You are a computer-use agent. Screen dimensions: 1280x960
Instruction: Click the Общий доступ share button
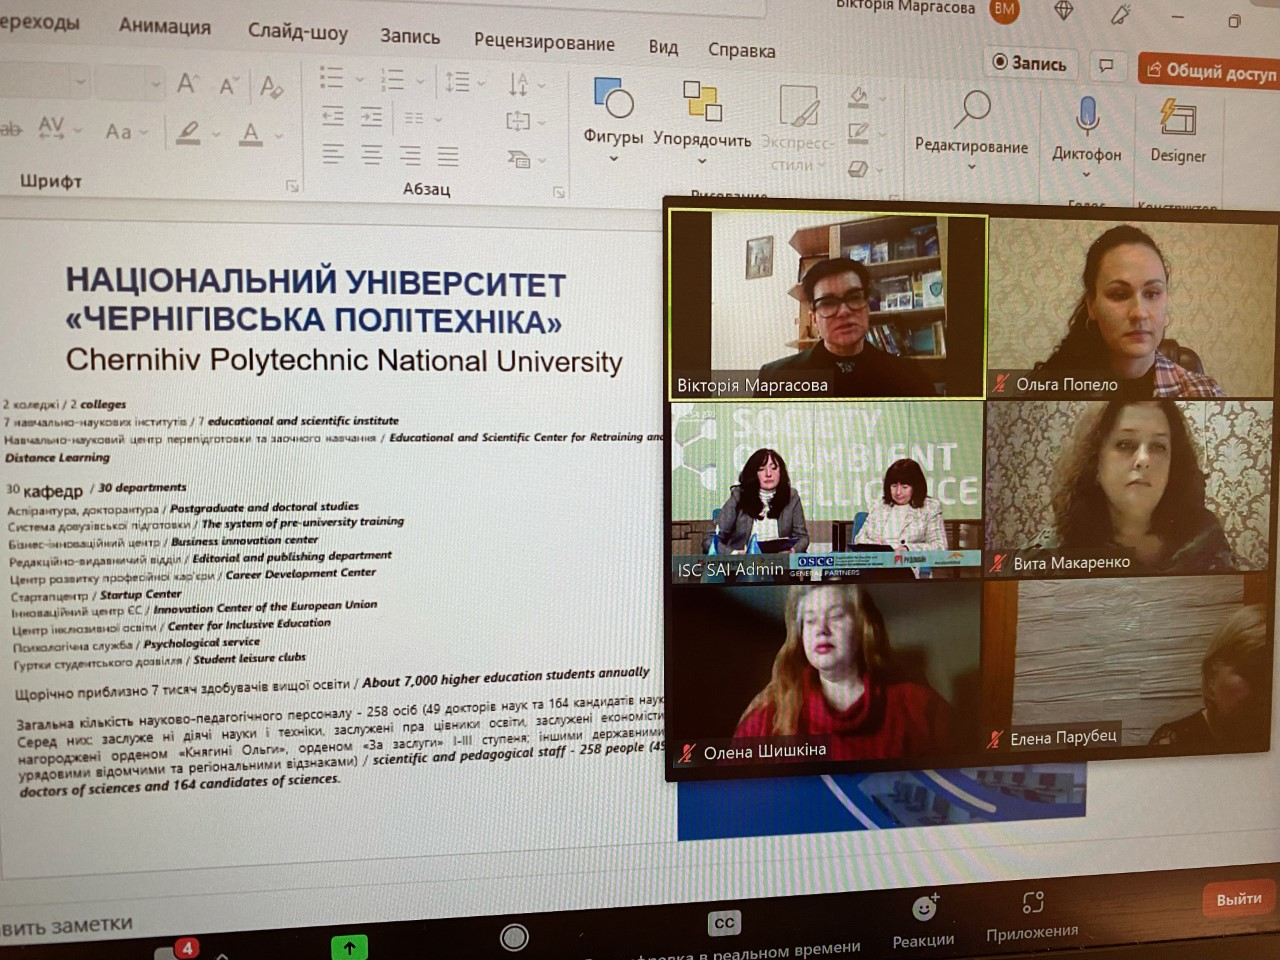pos(1210,70)
